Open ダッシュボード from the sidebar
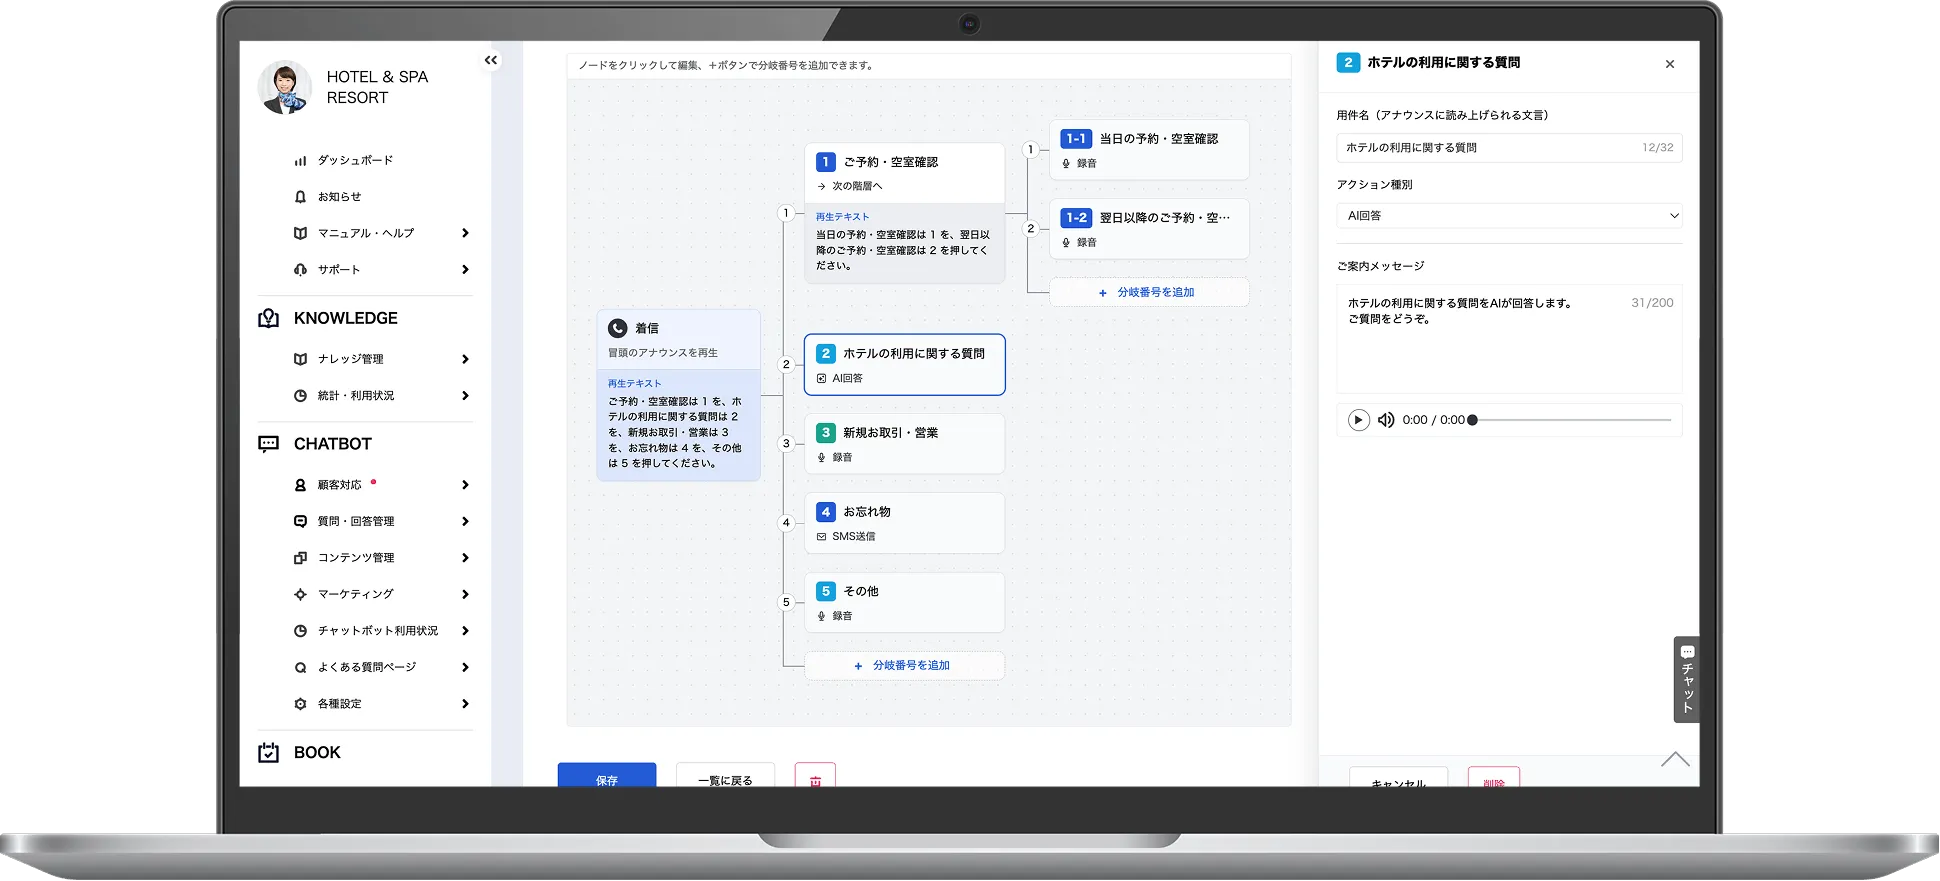The image size is (1940, 881). tap(355, 161)
